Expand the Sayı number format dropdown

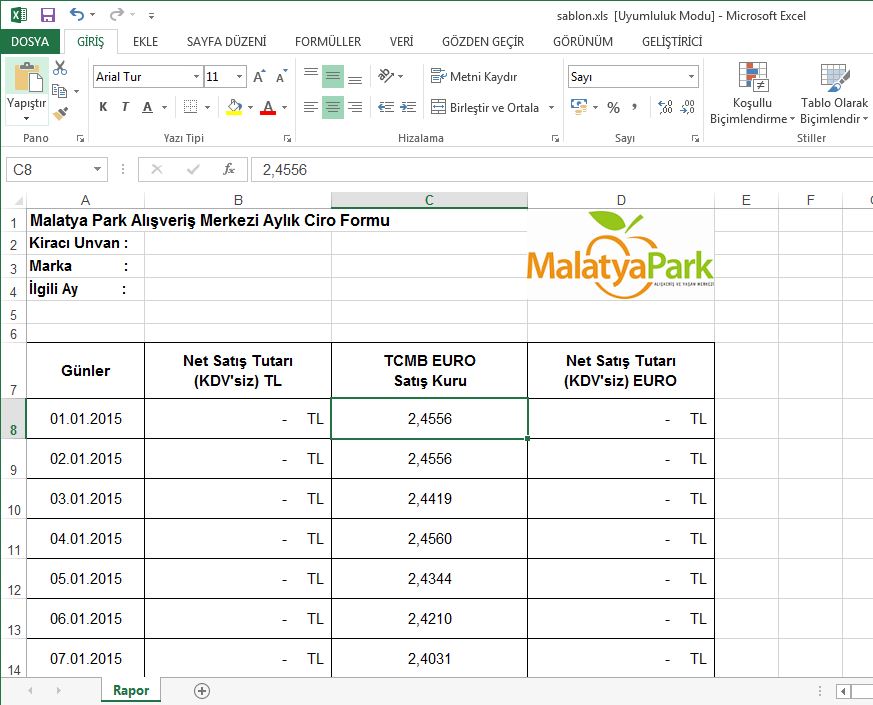(691, 77)
